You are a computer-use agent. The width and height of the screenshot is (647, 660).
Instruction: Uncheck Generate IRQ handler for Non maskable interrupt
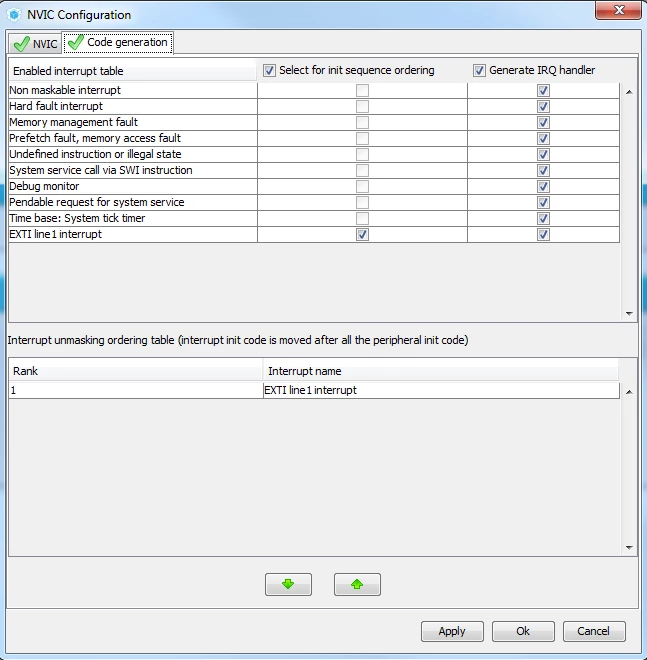click(543, 90)
